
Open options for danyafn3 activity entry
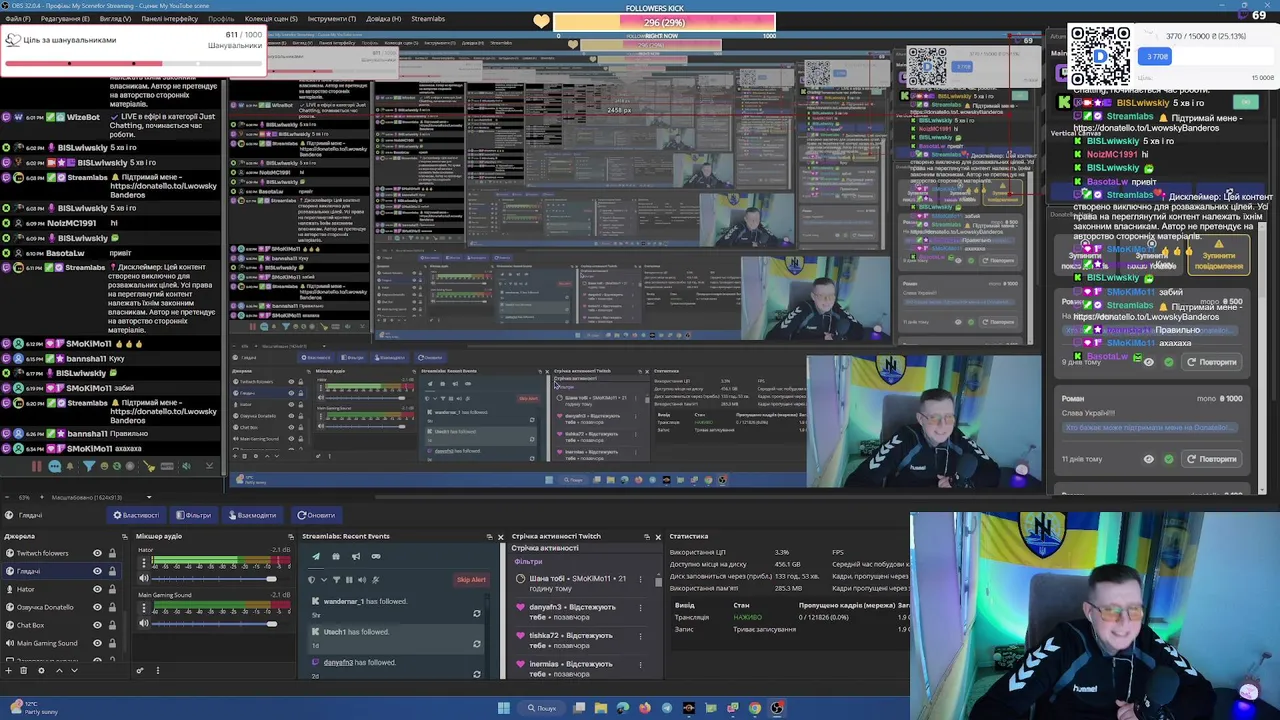point(641,608)
